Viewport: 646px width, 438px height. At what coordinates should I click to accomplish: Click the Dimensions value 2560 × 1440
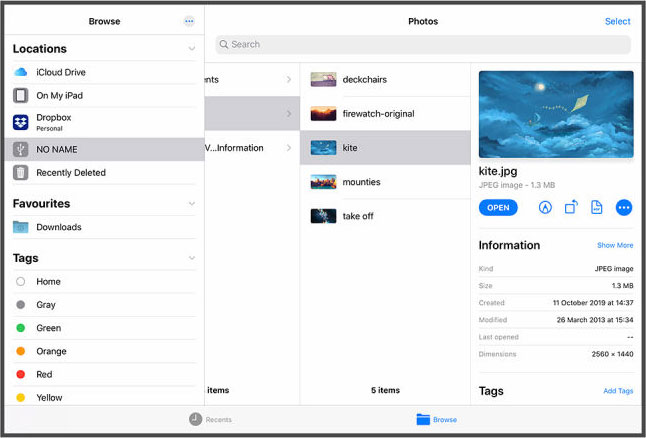pos(612,354)
